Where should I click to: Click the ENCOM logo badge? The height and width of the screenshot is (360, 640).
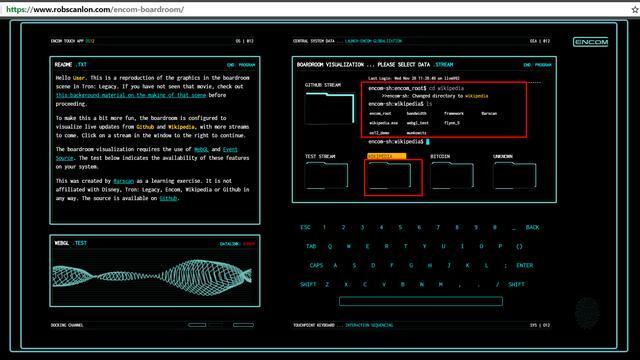[591, 42]
